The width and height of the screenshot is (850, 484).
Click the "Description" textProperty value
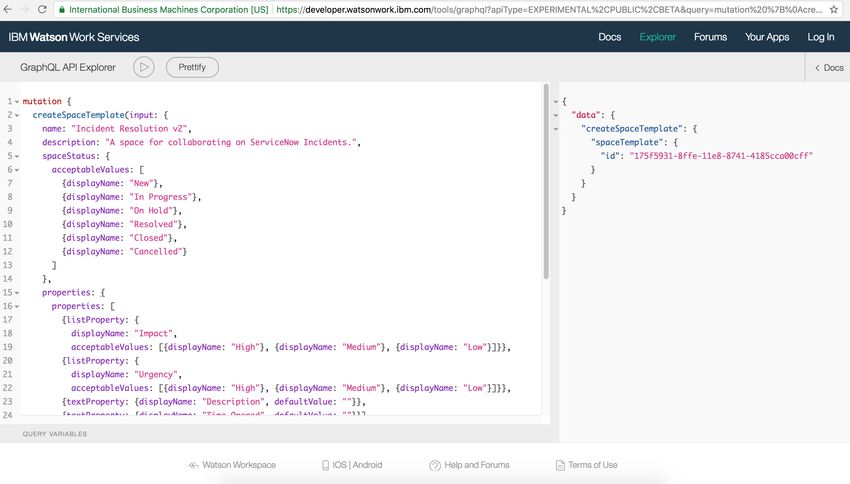coord(234,402)
